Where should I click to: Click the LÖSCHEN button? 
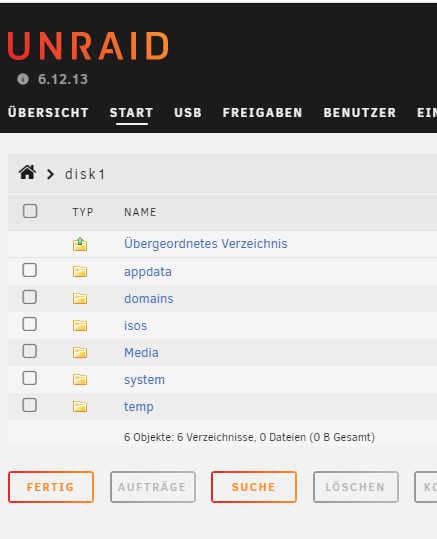[356, 487]
